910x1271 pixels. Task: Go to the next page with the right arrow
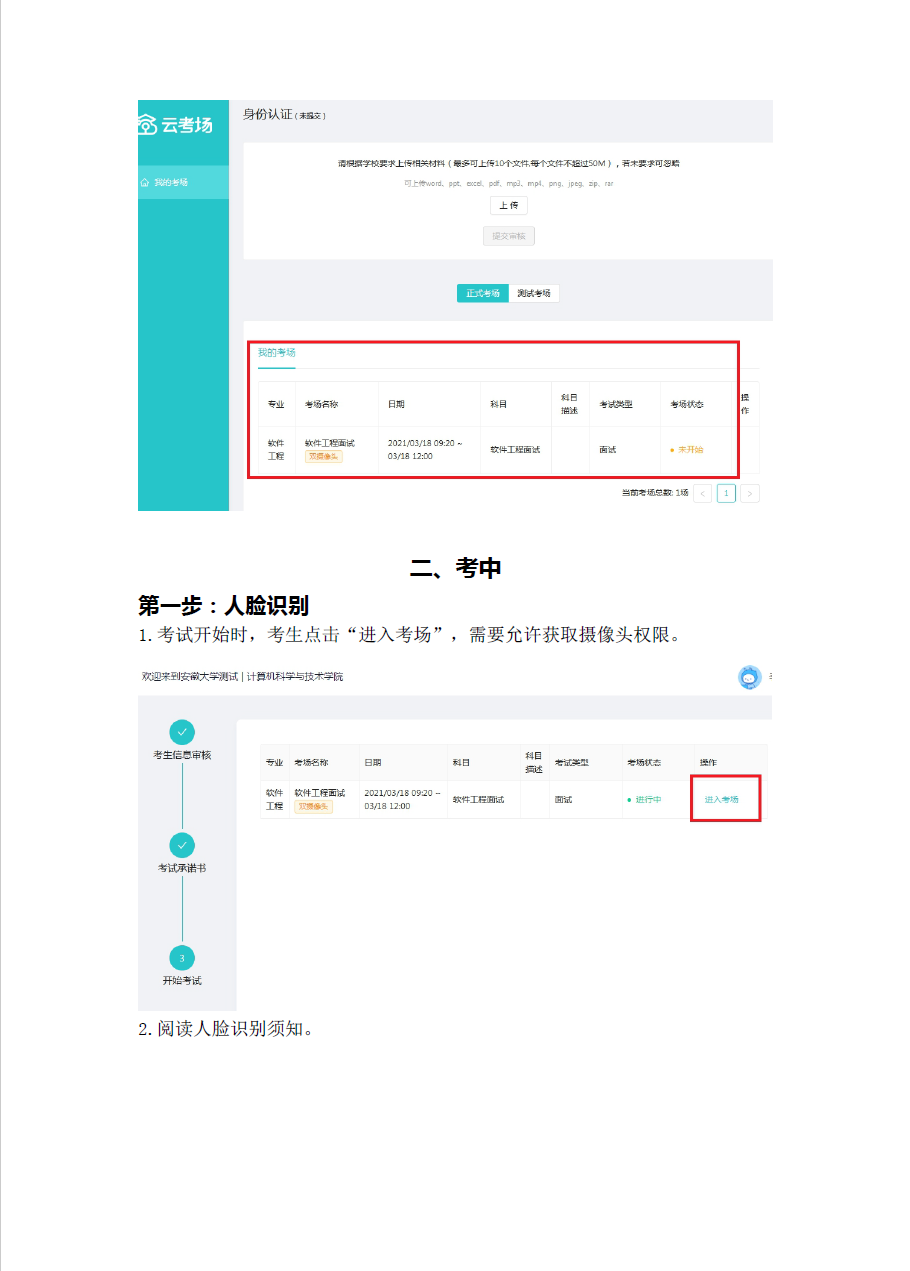750,493
